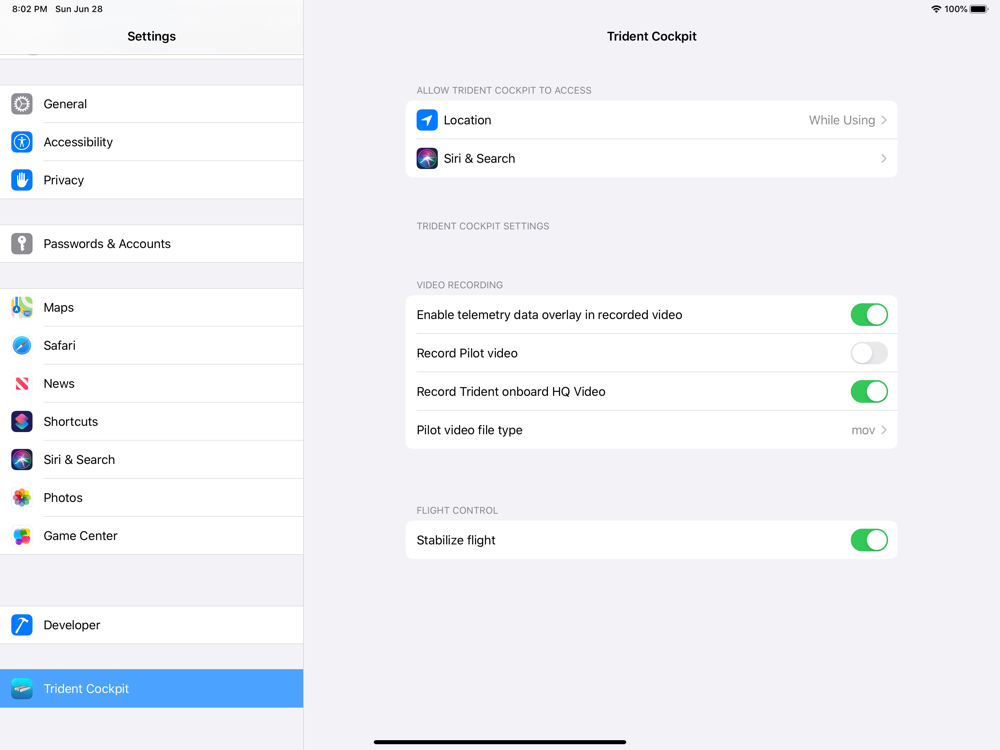The image size is (1000, 750).
Task: Disable telemetry data overlay toggle
Action: point(869,314)
